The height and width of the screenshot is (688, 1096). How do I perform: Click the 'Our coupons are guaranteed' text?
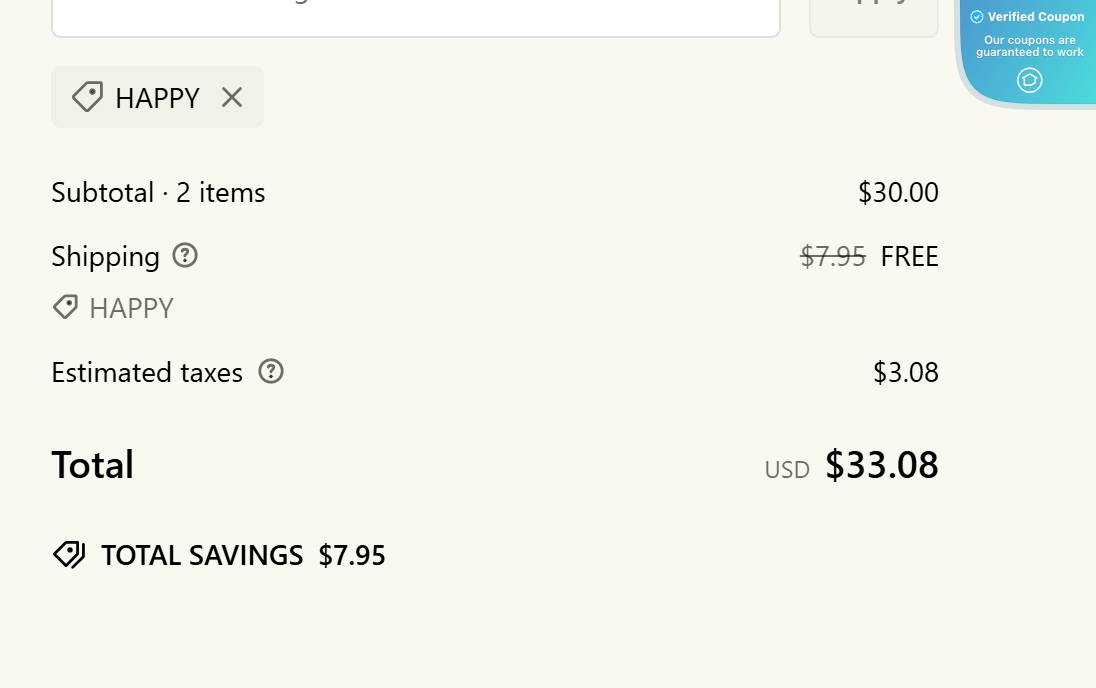(1029, 46)
